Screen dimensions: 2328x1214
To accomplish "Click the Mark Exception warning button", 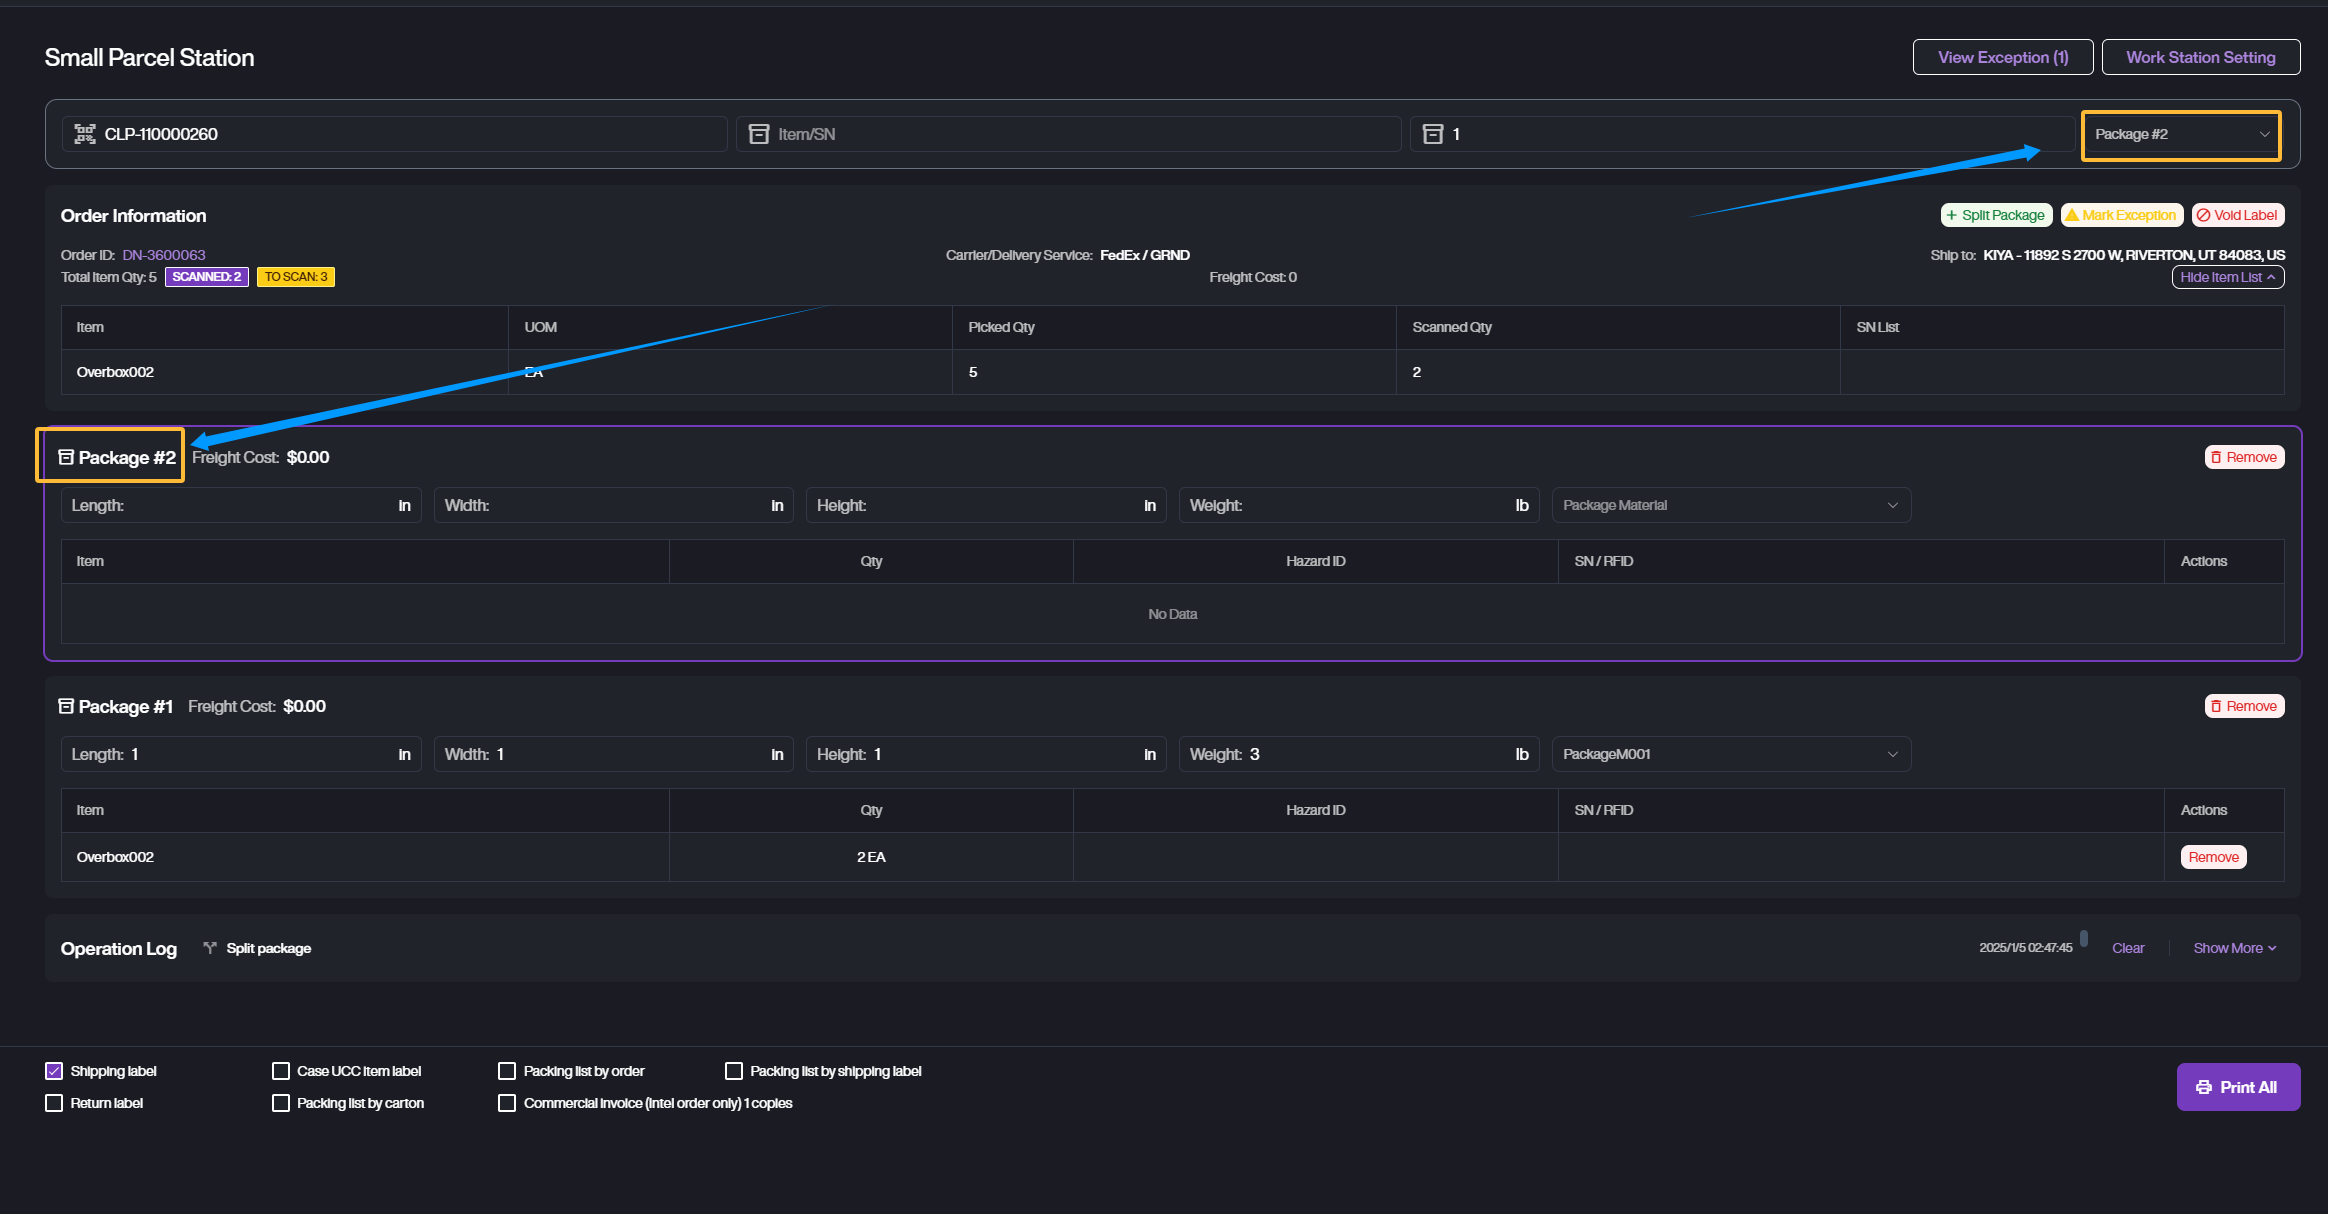I will (x=2121, y=215).
